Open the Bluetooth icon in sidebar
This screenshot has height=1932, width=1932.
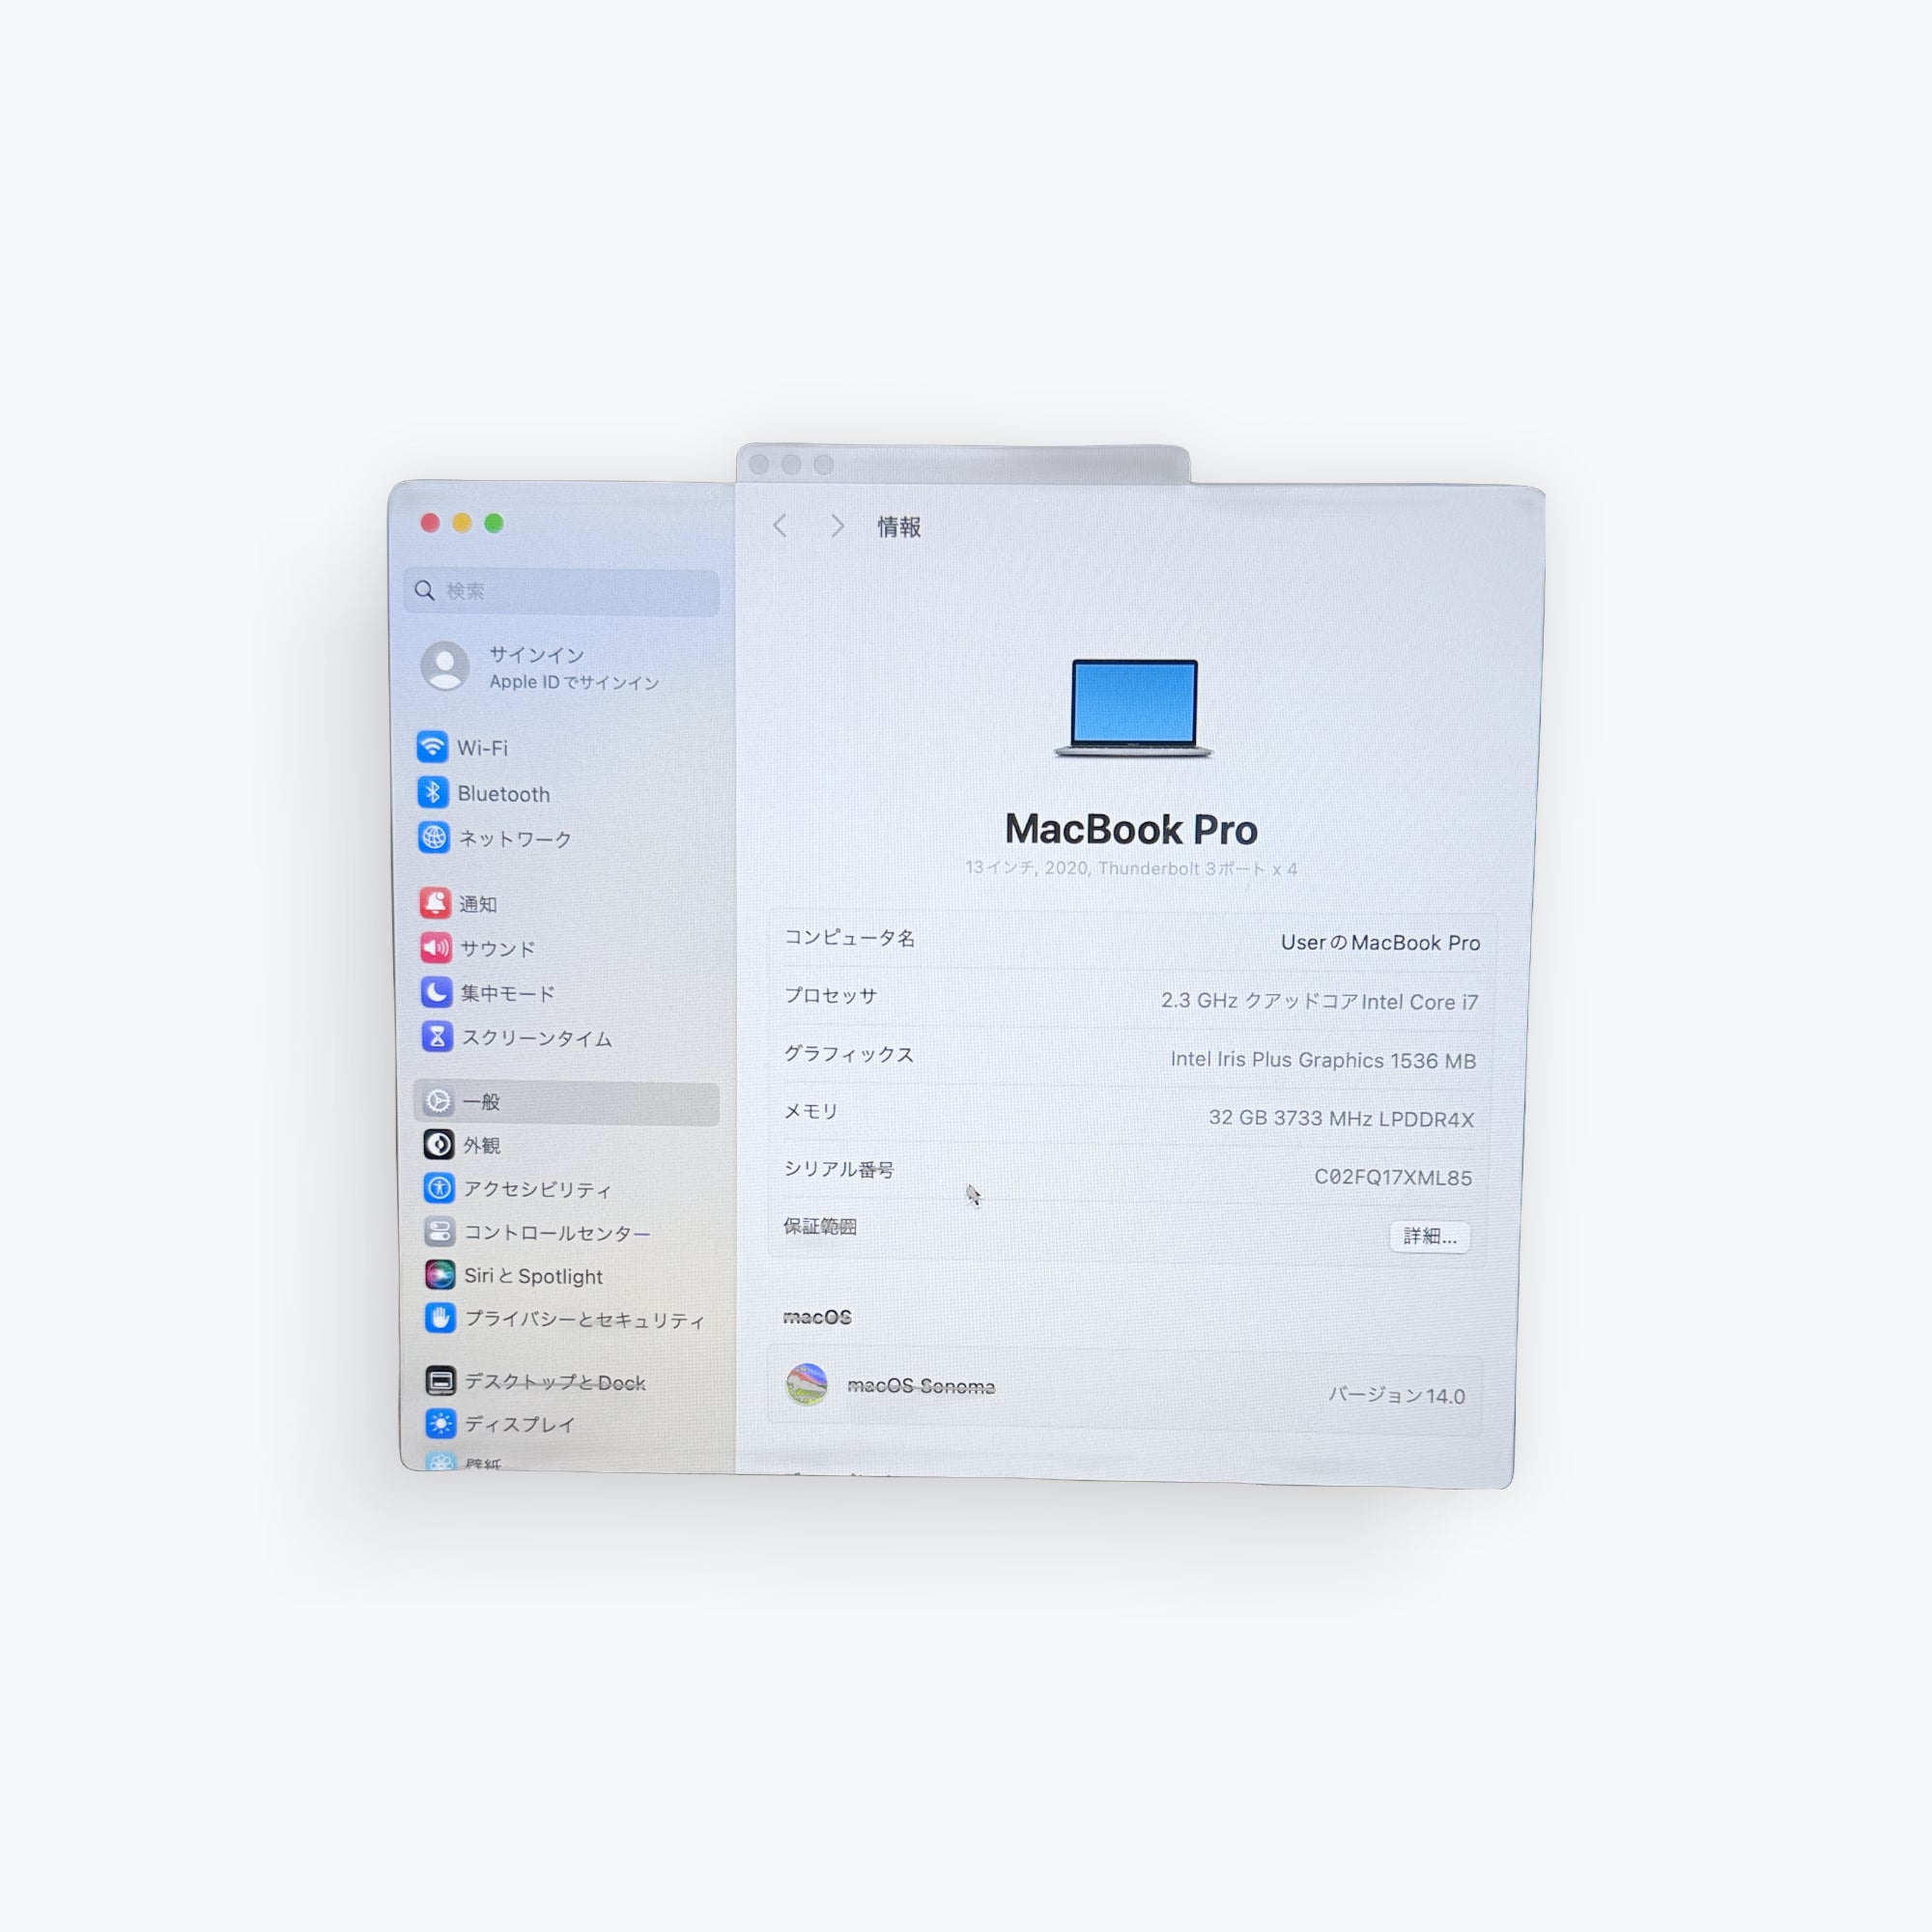(x=433, y=792)
